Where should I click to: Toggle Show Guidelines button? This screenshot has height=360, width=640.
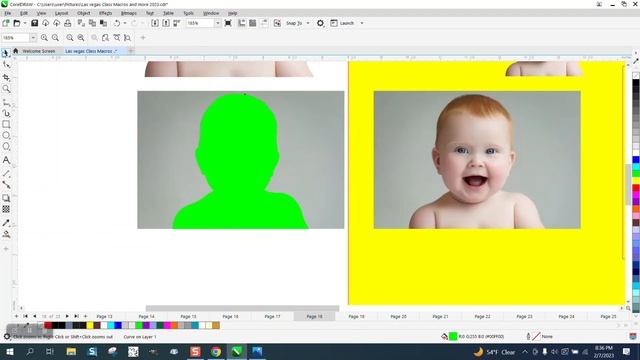(264, 23)
